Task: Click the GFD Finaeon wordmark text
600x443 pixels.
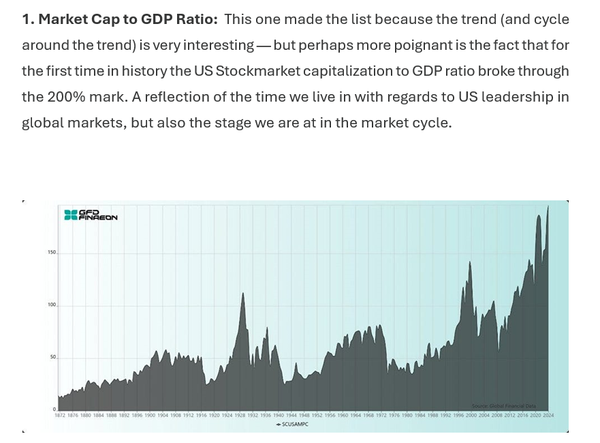Action: 98,215
